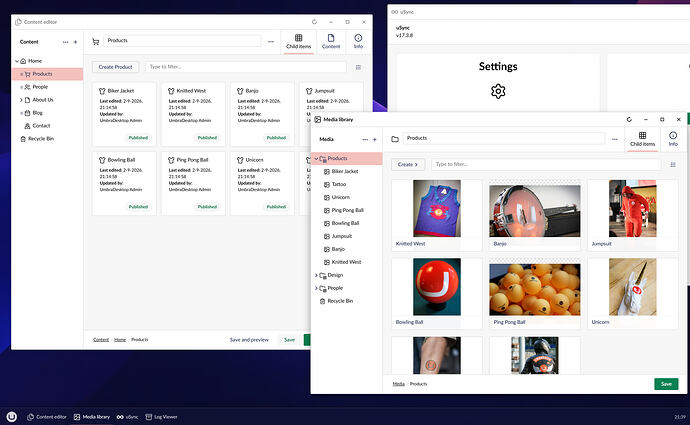The image size is (690, 425).
Task: Click Create Product button
Action: [x=115, y=67]
